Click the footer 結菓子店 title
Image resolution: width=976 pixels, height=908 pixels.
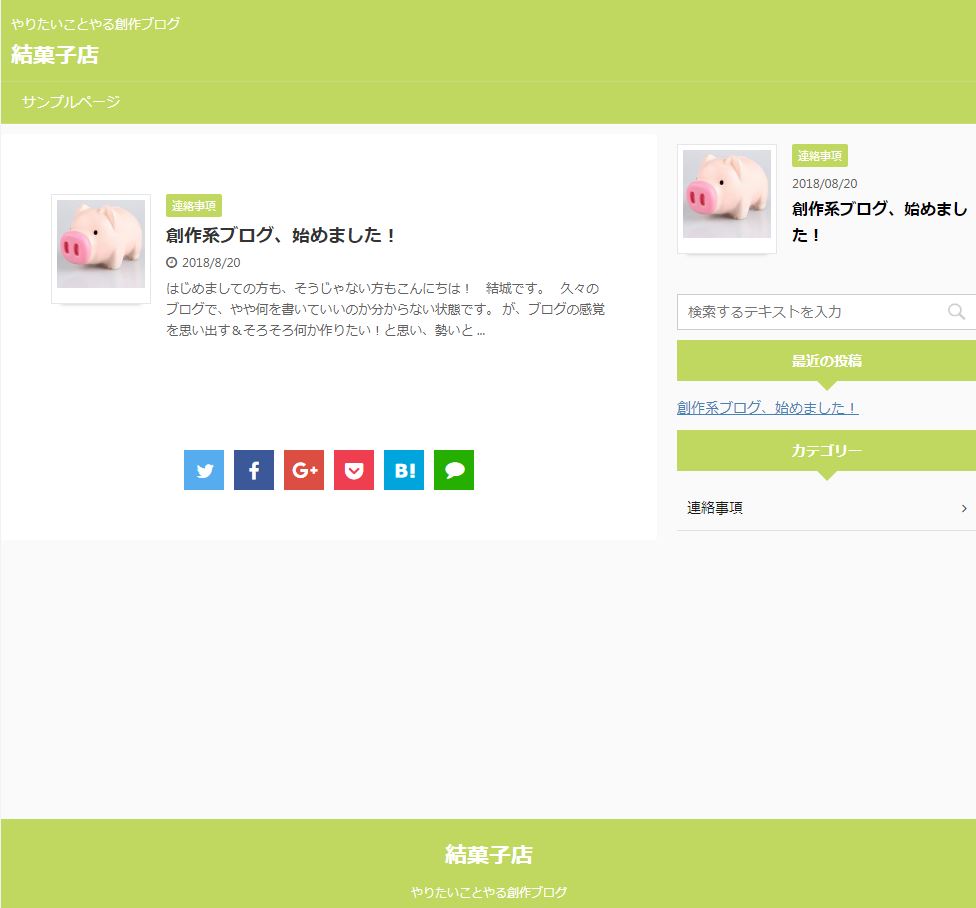coord(488,855)
